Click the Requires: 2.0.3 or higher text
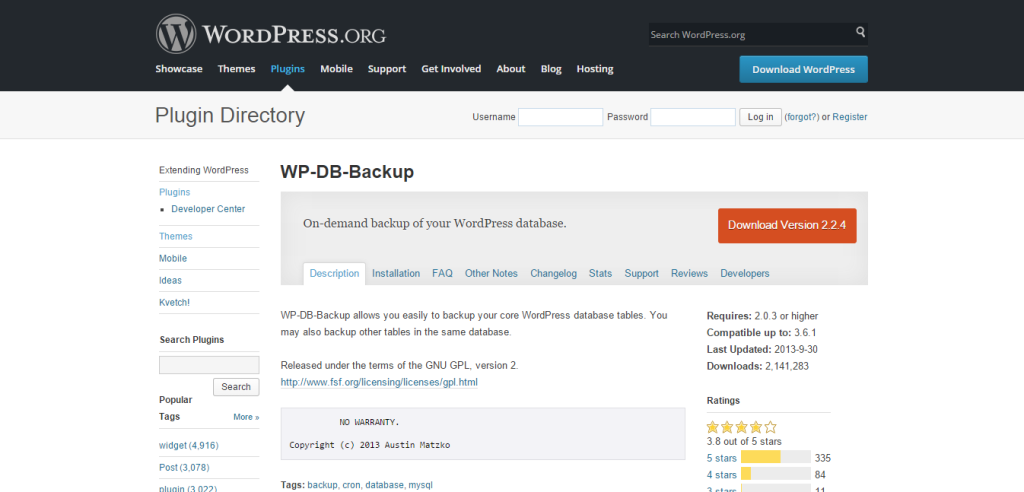The height and width of the screenshot is (492, 1024). tap(762, 316)
